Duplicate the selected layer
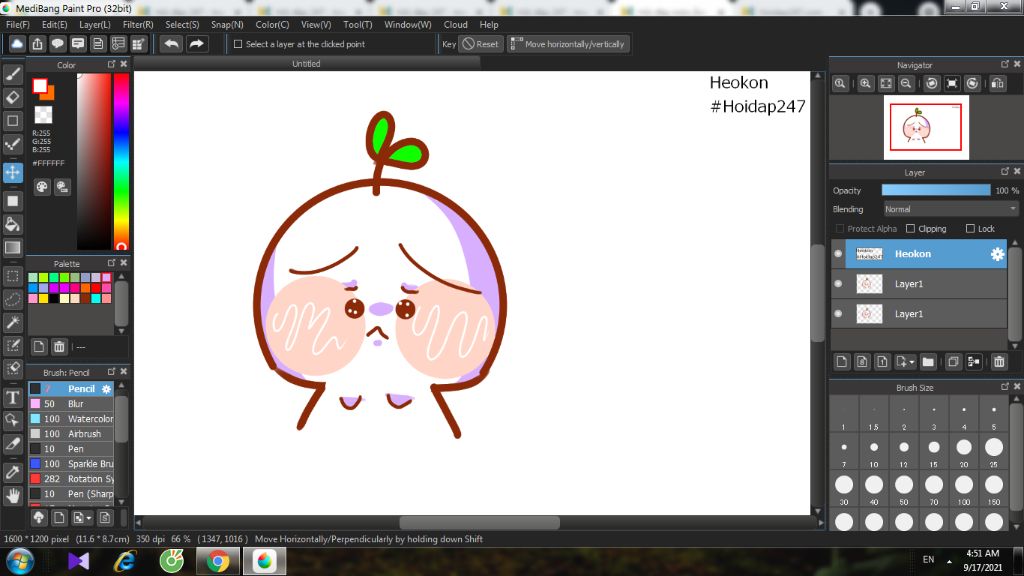Screen dimensions: 1024x576 [953, 362]
